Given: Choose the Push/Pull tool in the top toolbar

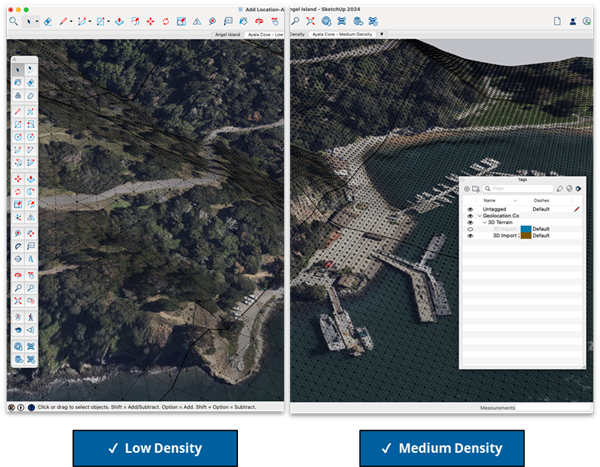Looking at the screenshot, I should [120, 20].
